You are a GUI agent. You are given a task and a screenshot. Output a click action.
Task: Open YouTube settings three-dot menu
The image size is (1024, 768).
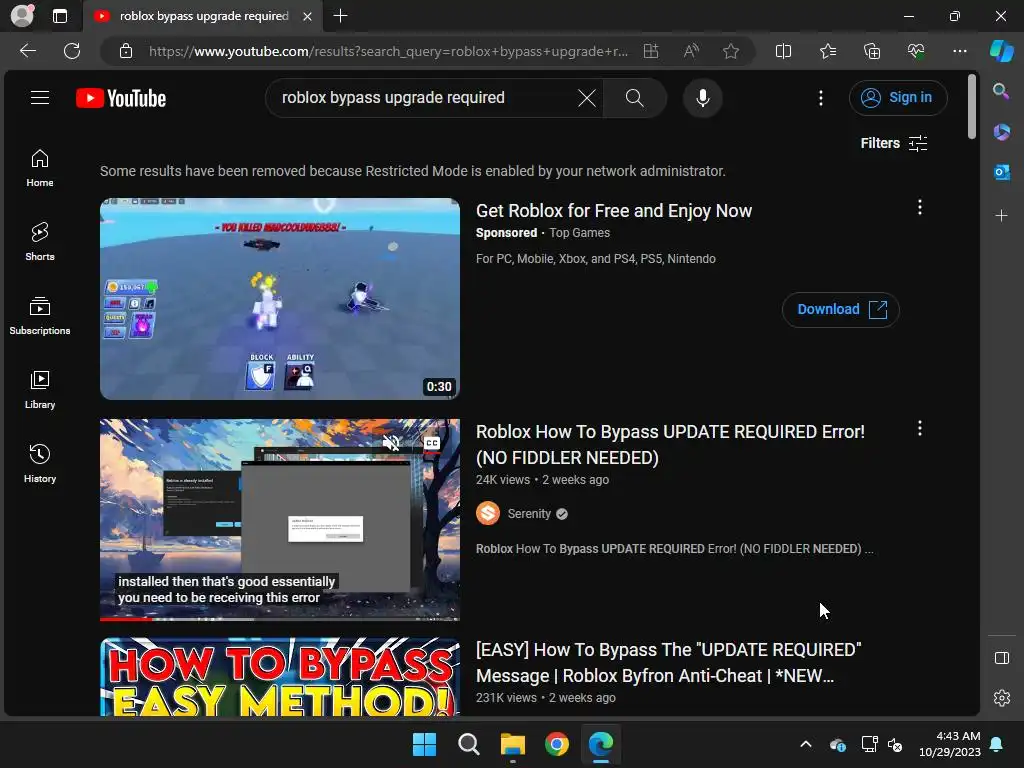click(821, 98)
